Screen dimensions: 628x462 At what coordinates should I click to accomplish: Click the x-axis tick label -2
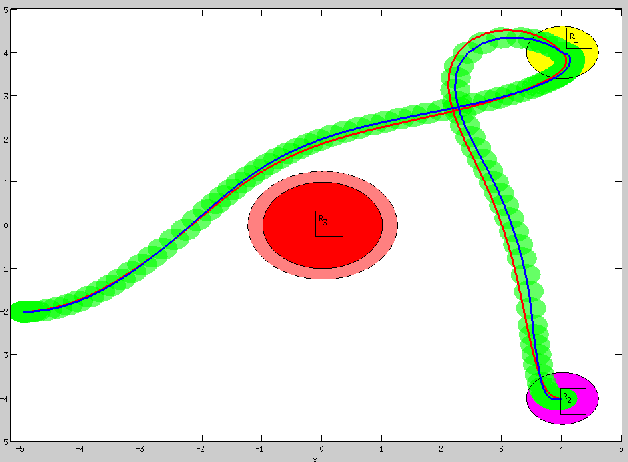(x=201, y=450)
